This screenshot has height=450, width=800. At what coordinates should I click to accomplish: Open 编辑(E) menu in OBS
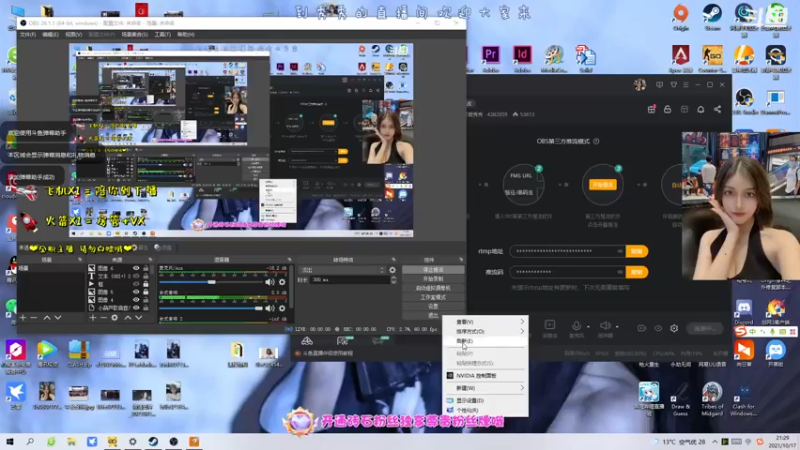tap(50, 34)
